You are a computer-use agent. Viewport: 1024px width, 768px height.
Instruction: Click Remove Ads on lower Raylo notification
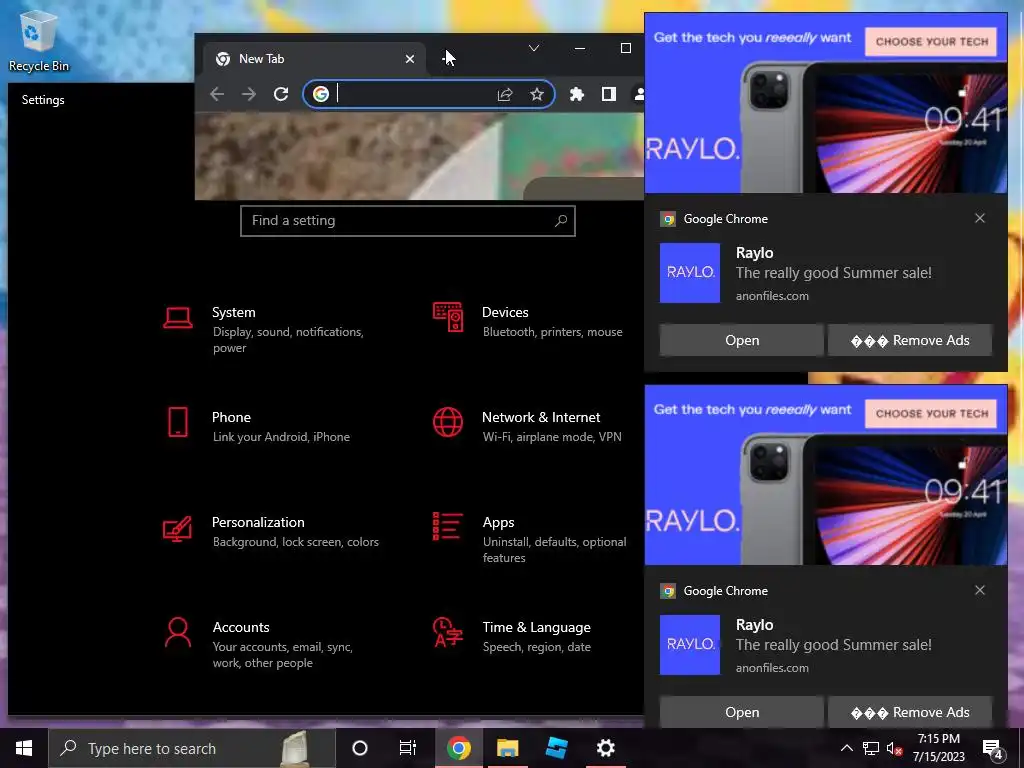pyautogui.click(x=910, y=712)
